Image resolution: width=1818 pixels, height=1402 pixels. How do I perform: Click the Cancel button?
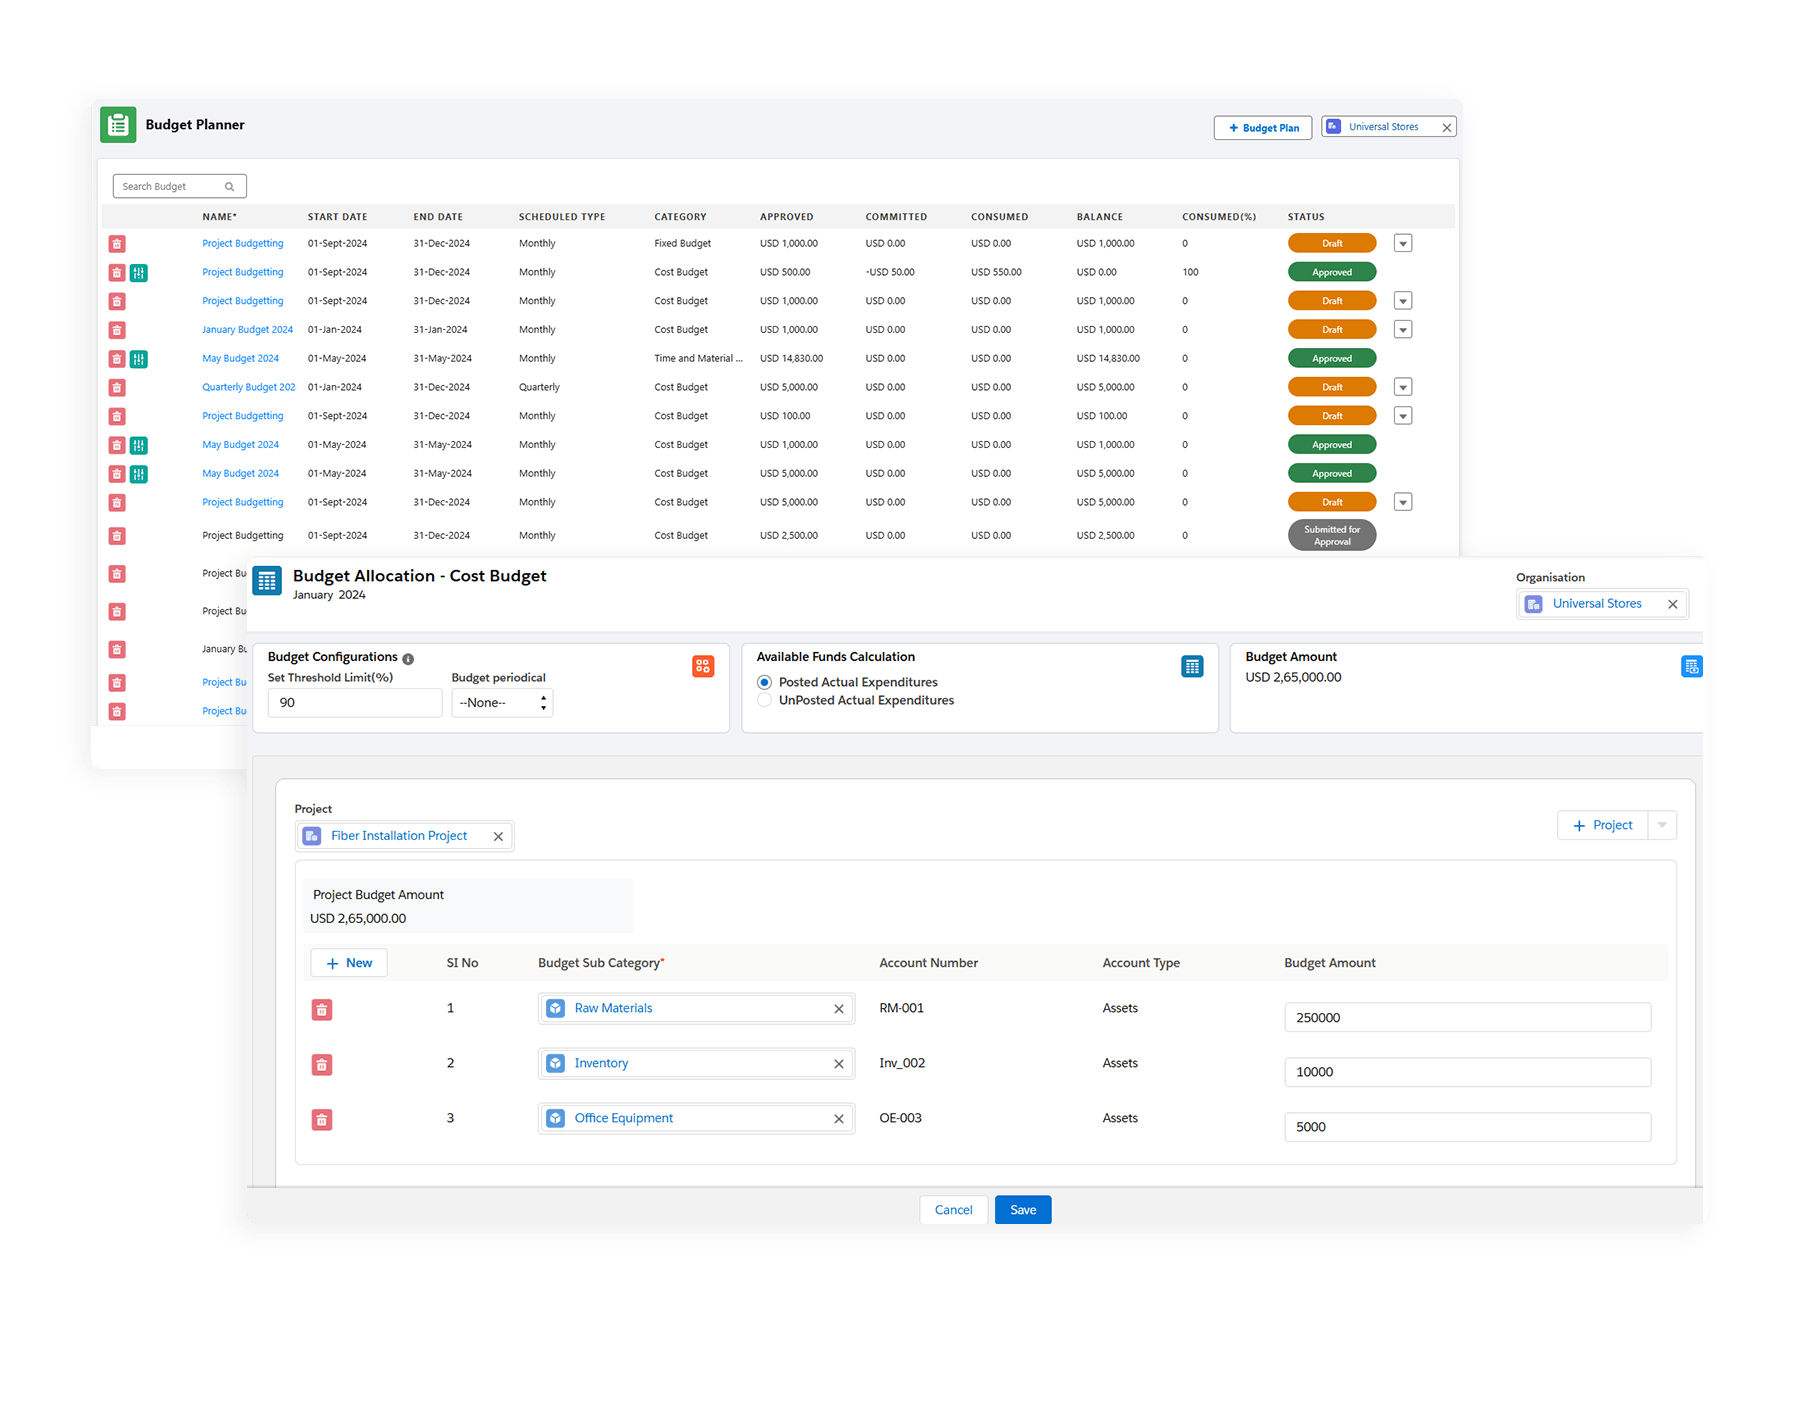953,1210
